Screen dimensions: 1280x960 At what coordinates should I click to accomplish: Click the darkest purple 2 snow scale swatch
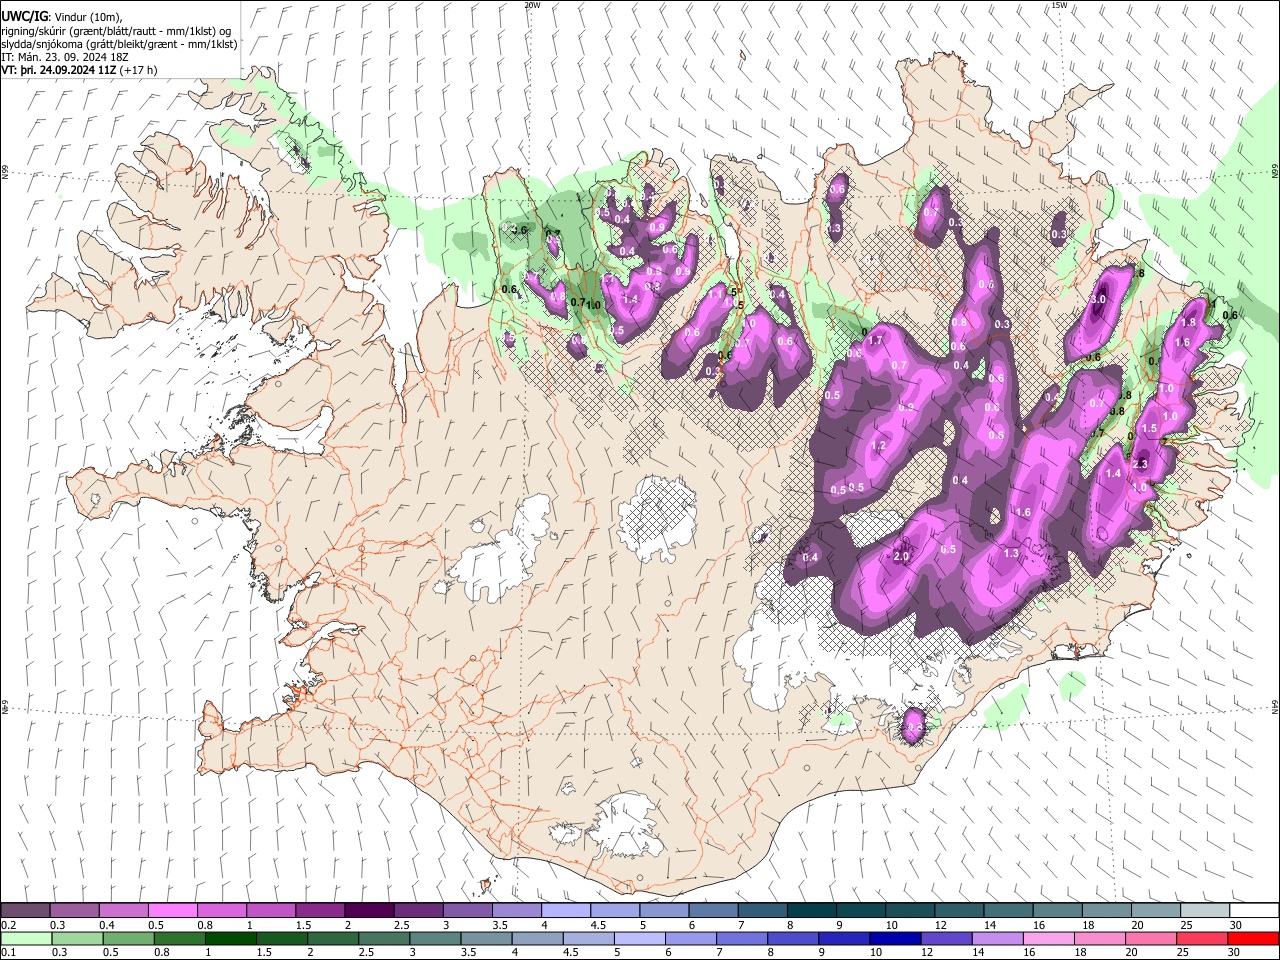[x=368, y=911]
